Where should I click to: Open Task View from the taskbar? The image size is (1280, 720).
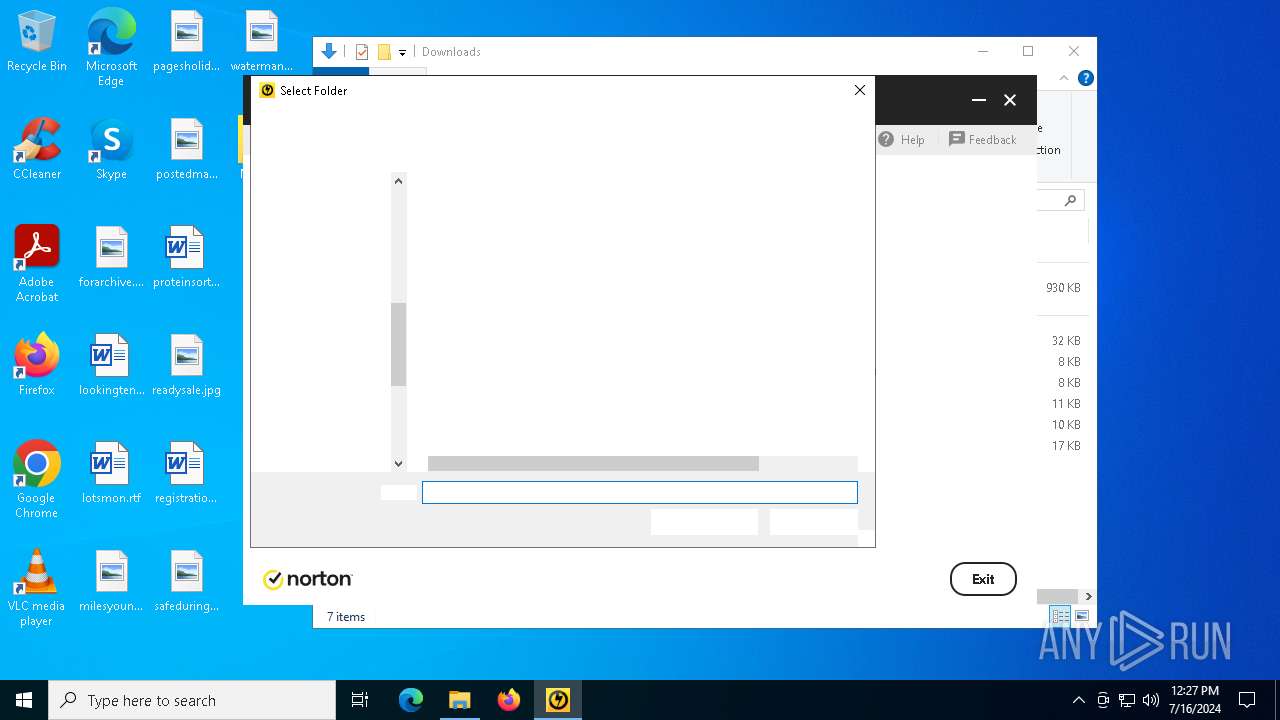click(360, 700)
